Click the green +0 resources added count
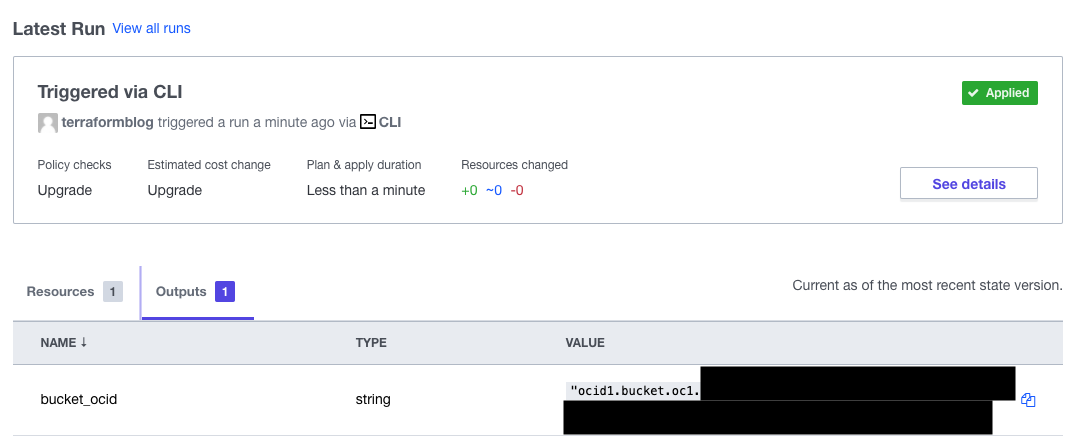 click(469, 190)
